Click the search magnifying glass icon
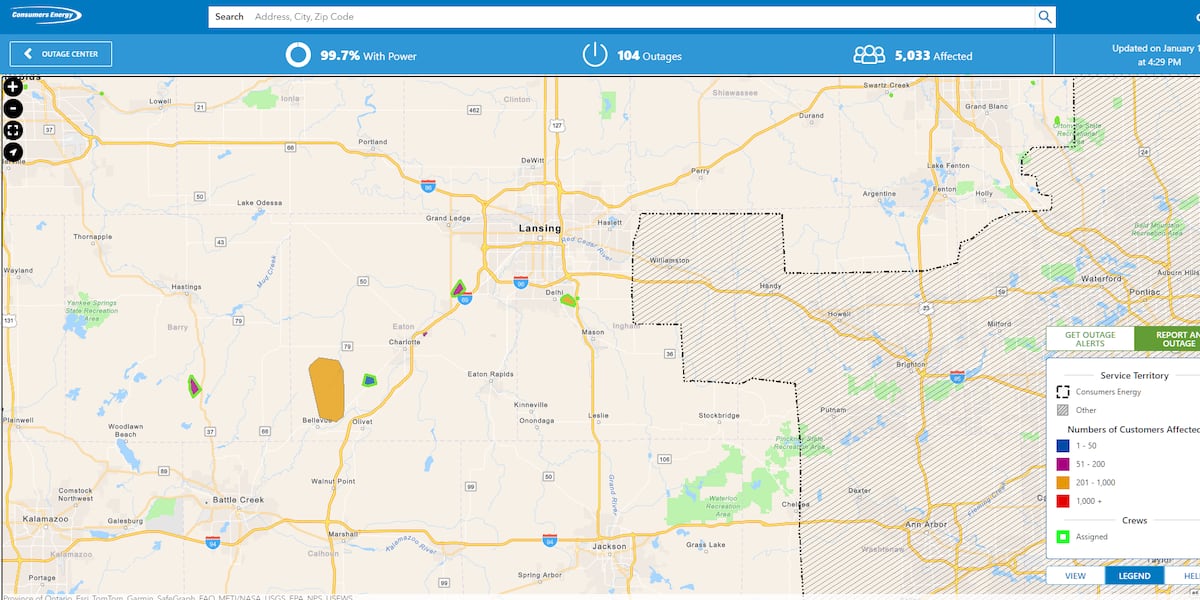Viewport: 1200px width, 600px height. (x=1045, y=17)
